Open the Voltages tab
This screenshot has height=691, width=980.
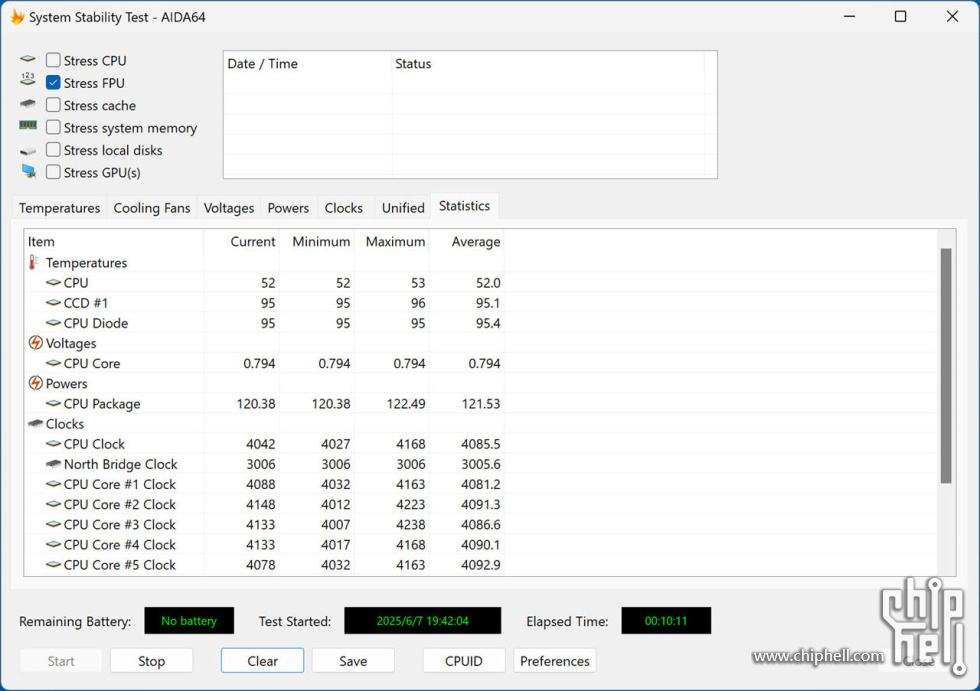coord(229,207)
